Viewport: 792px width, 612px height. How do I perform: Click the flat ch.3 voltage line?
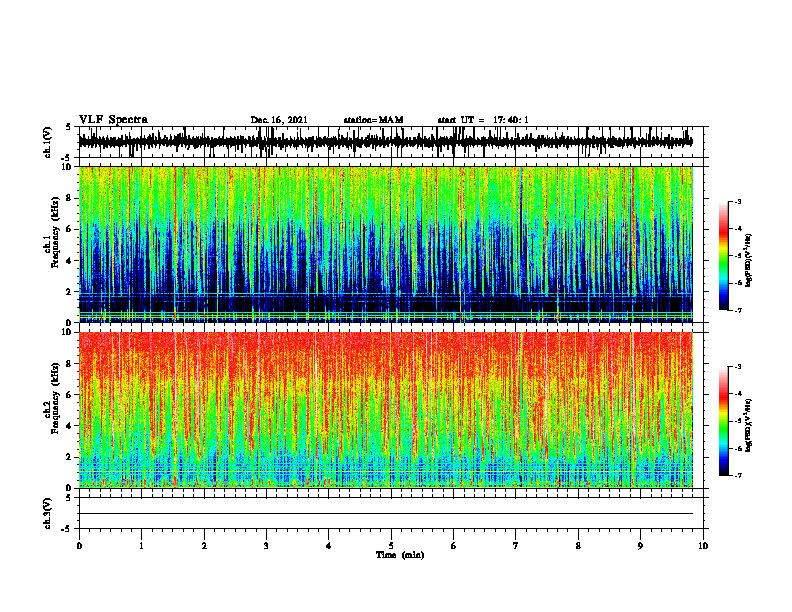click(x=386, y=514)
